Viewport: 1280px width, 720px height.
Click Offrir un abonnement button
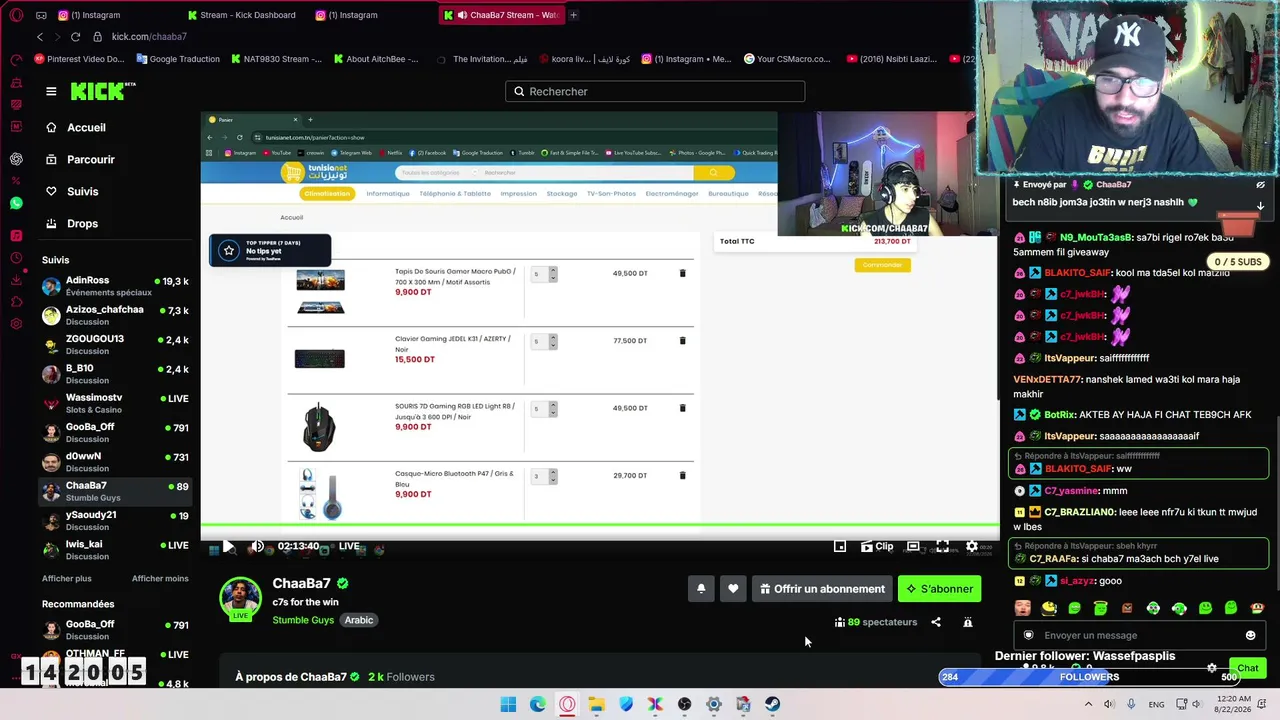(x=822, y=589)
